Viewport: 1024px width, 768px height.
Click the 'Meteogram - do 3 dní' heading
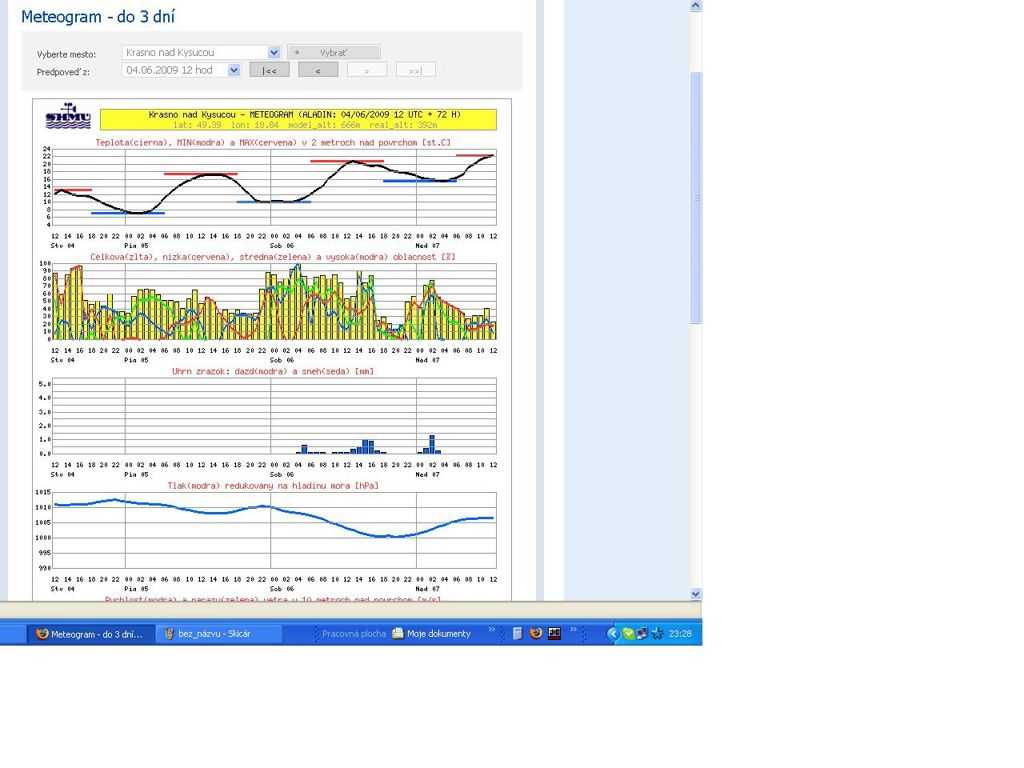coord(98,17)
